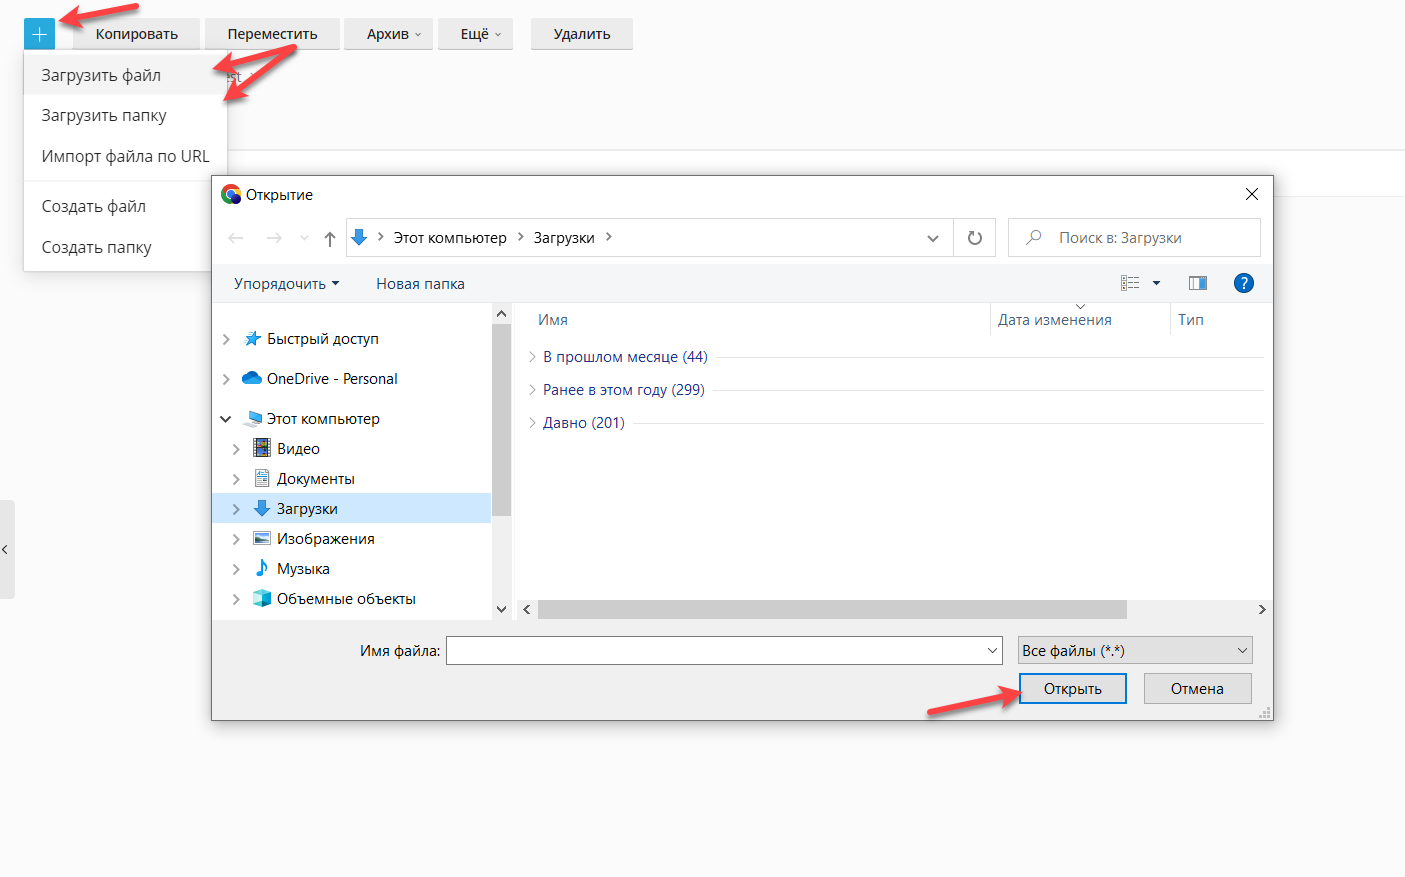The width and height of the screenshot is (1405, 877).
Task: Open the Все файлы file type dropdown
Action: pos(1135,650)
